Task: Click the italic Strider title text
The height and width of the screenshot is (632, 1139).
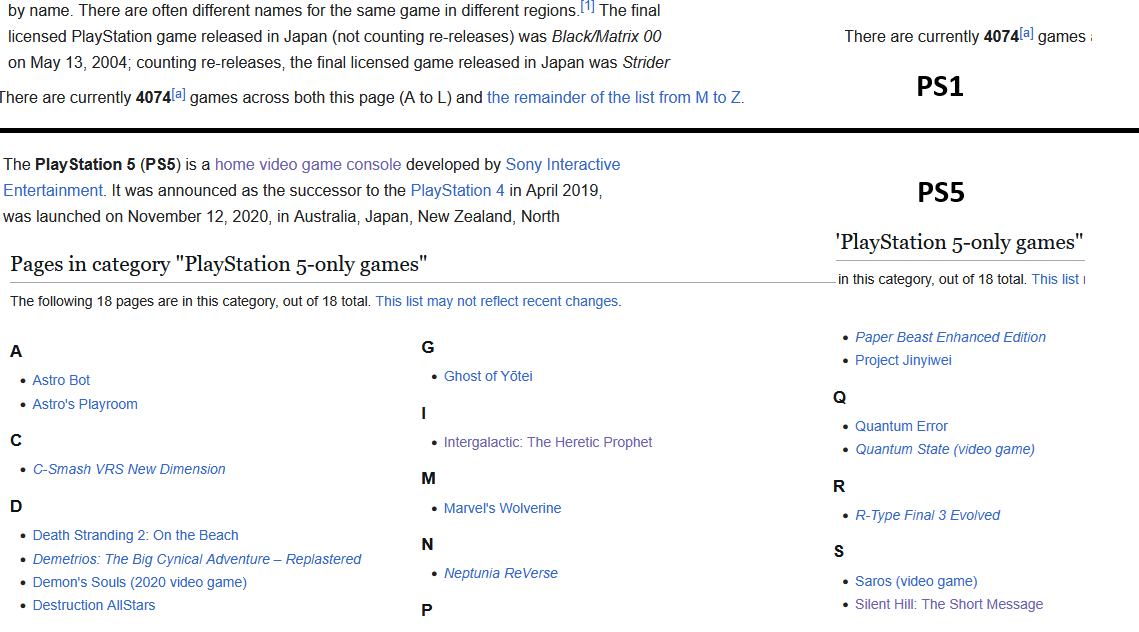Action: pos(646,62)
